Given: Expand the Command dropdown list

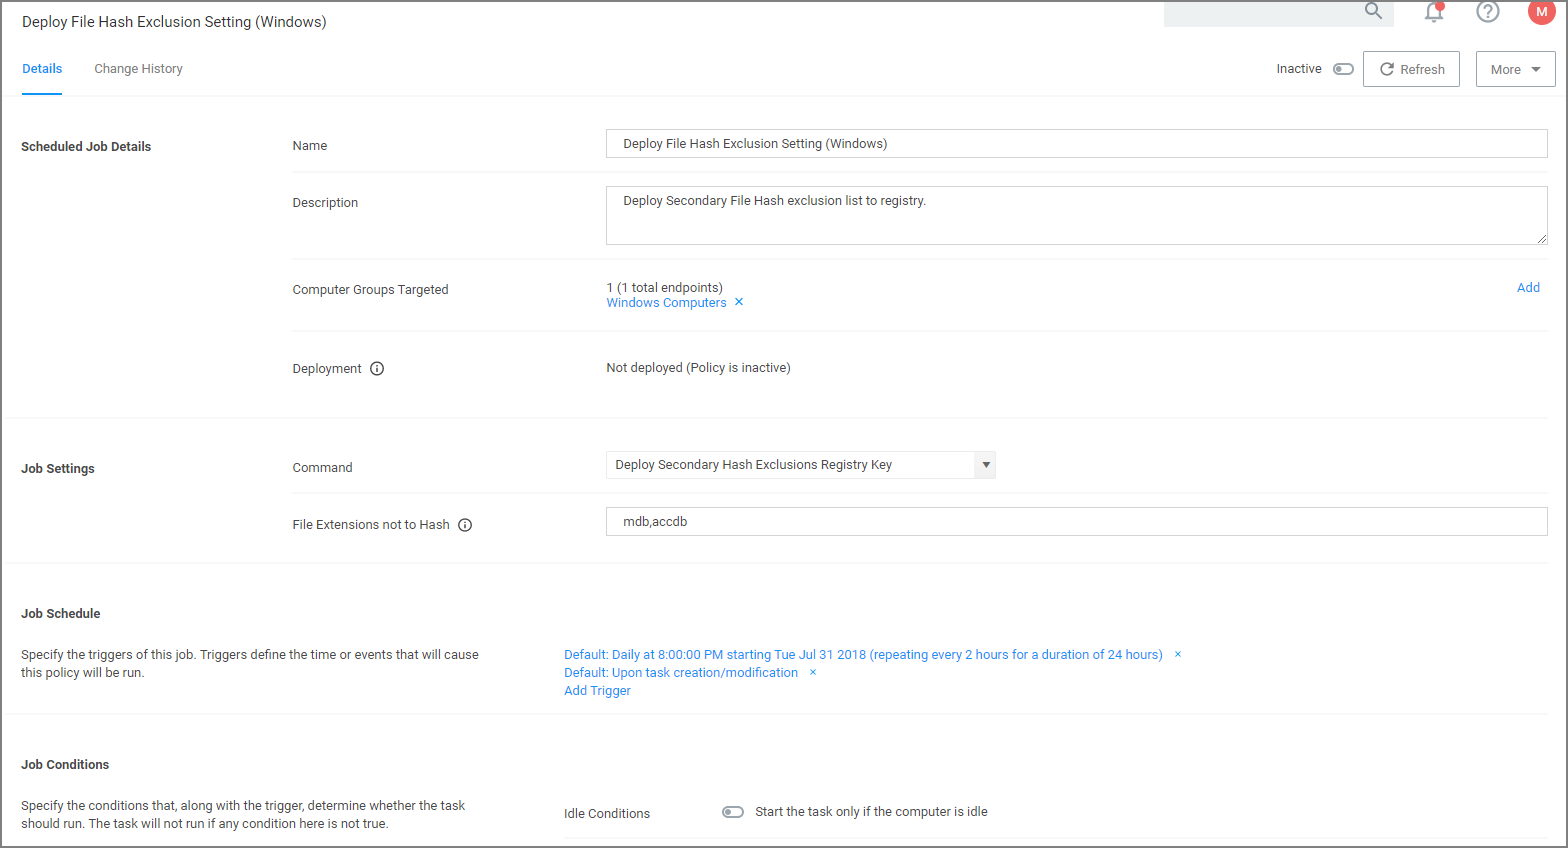Looking at the screenshot, I should [x=986, y=465].
